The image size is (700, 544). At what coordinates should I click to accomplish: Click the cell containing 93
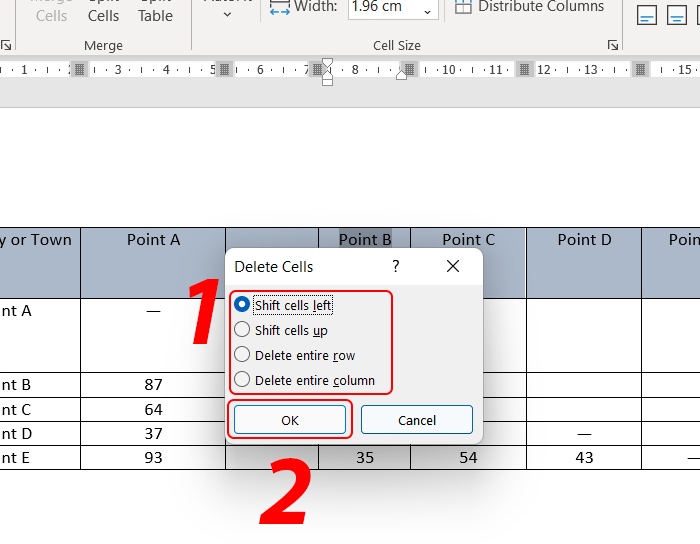pos(153,457)
